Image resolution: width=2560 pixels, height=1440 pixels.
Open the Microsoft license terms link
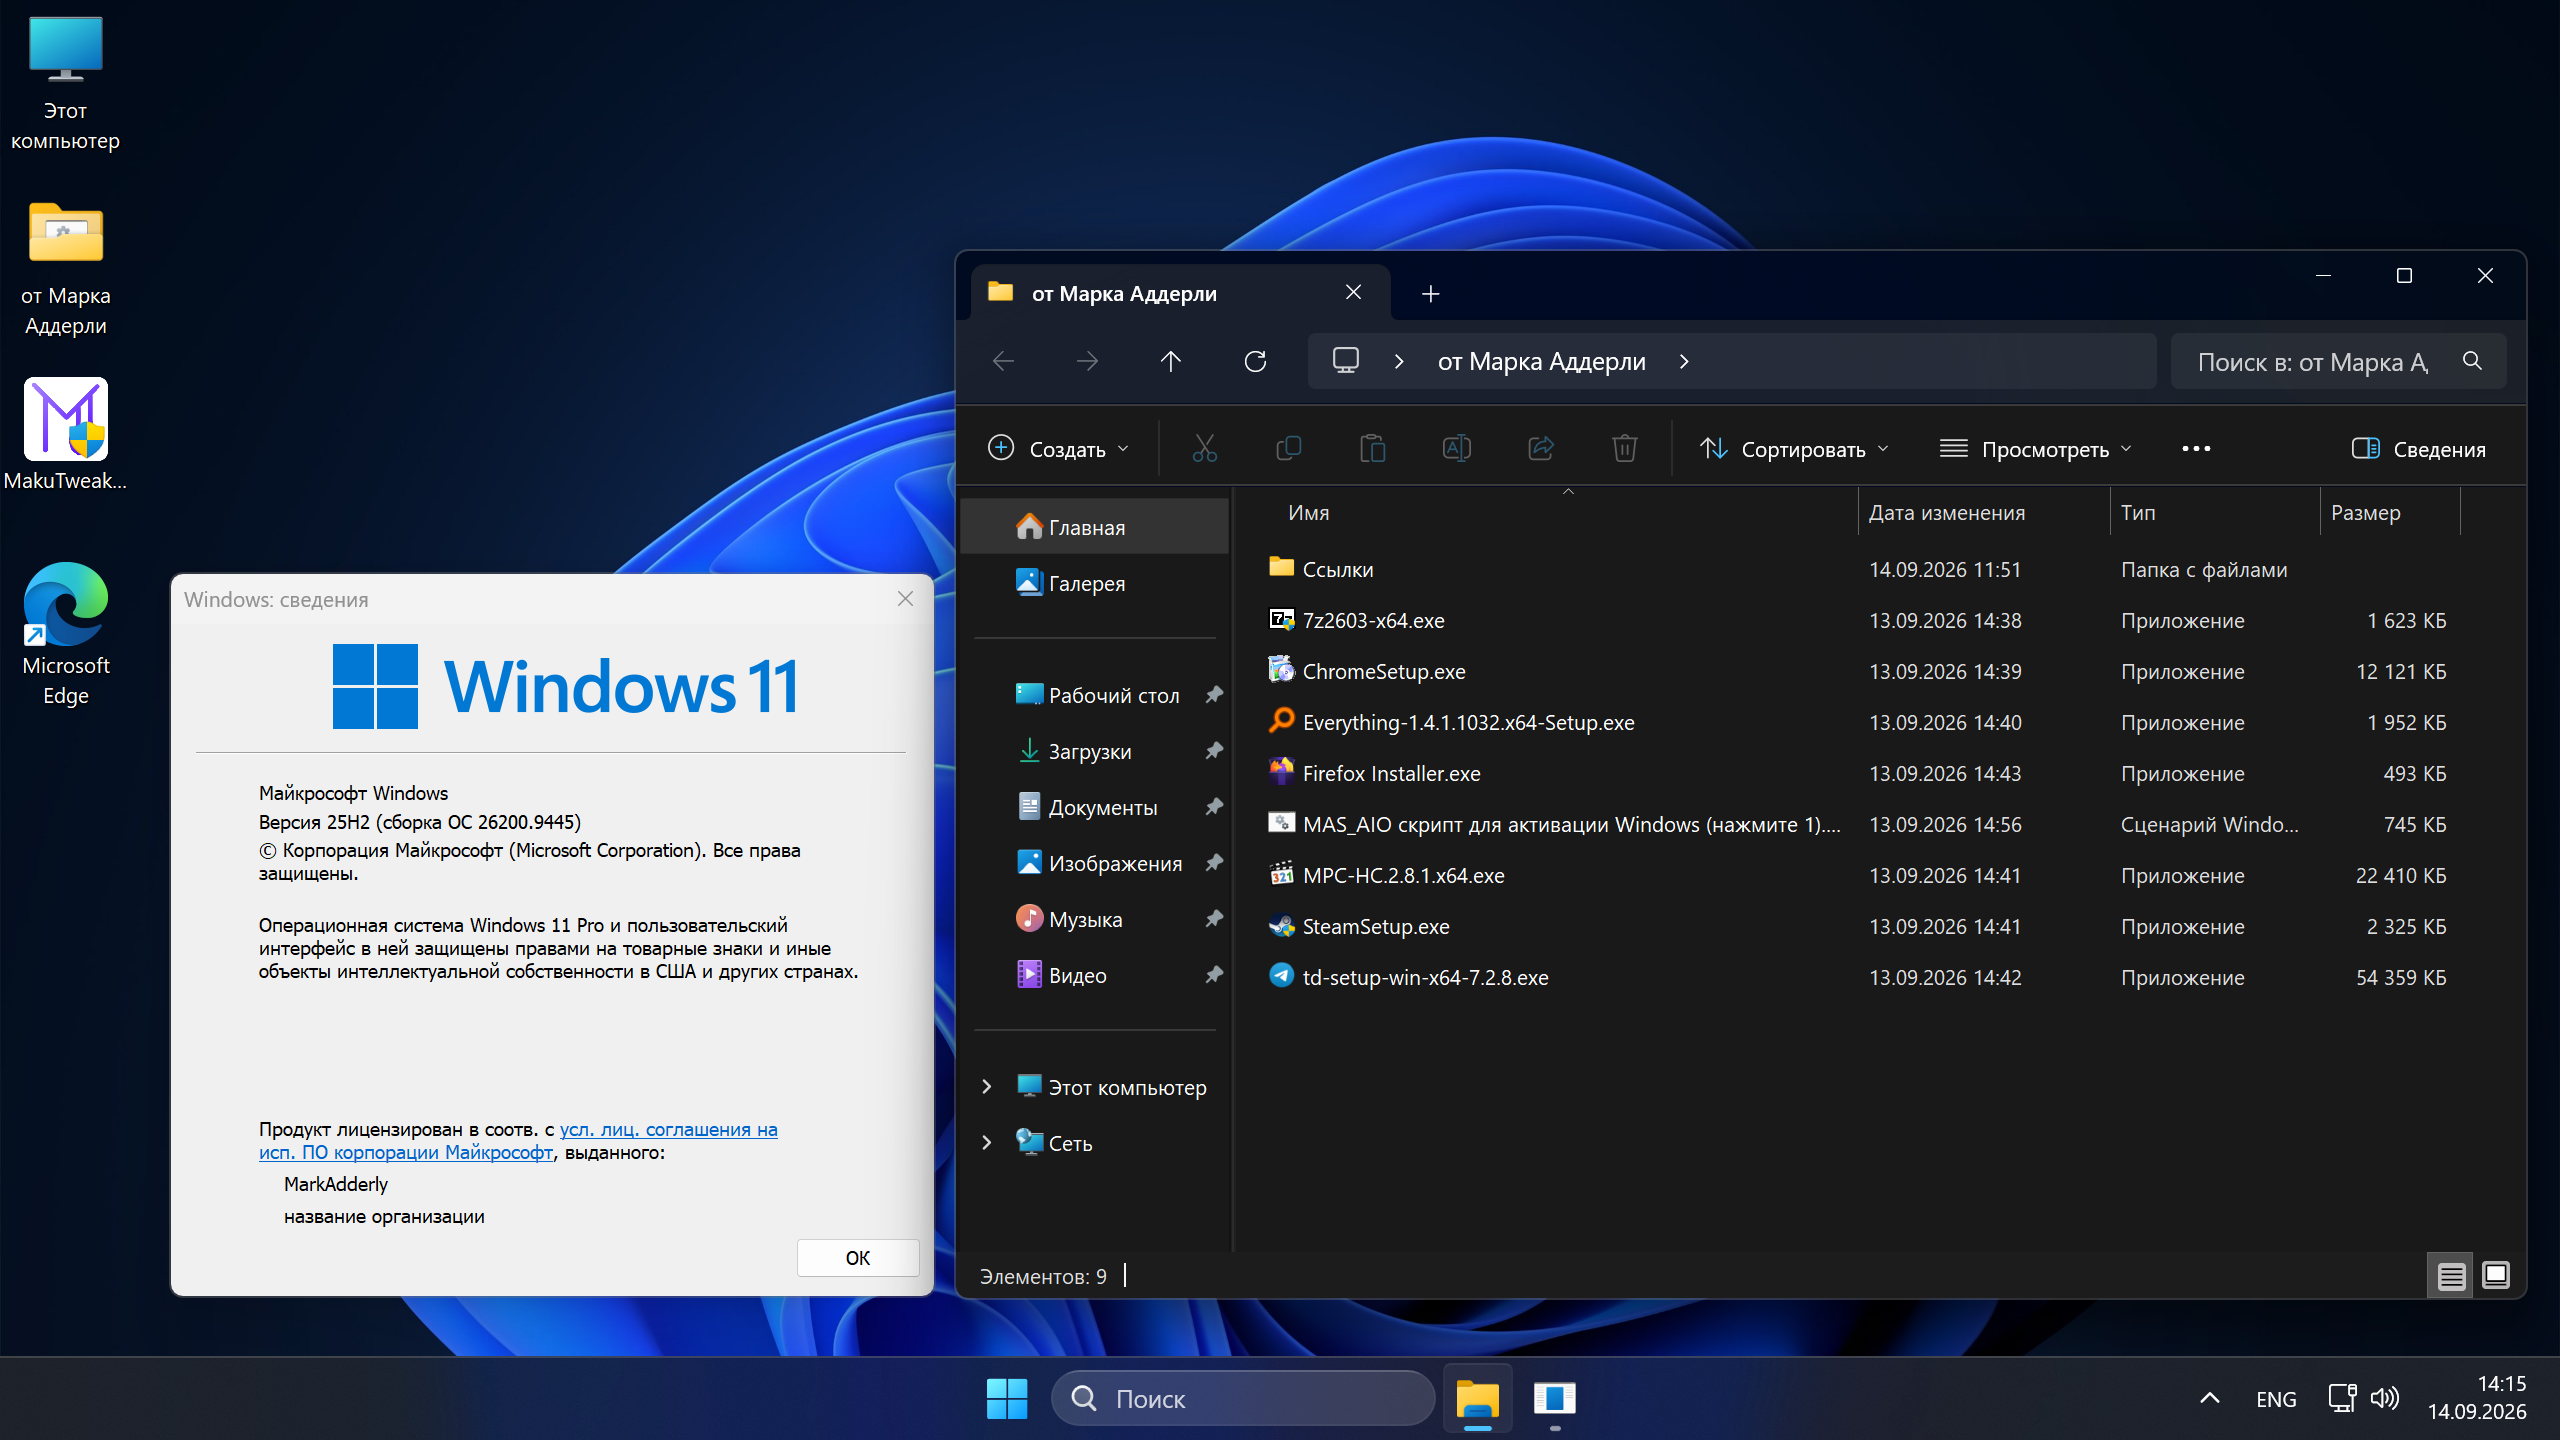[x=518, y=1141]
